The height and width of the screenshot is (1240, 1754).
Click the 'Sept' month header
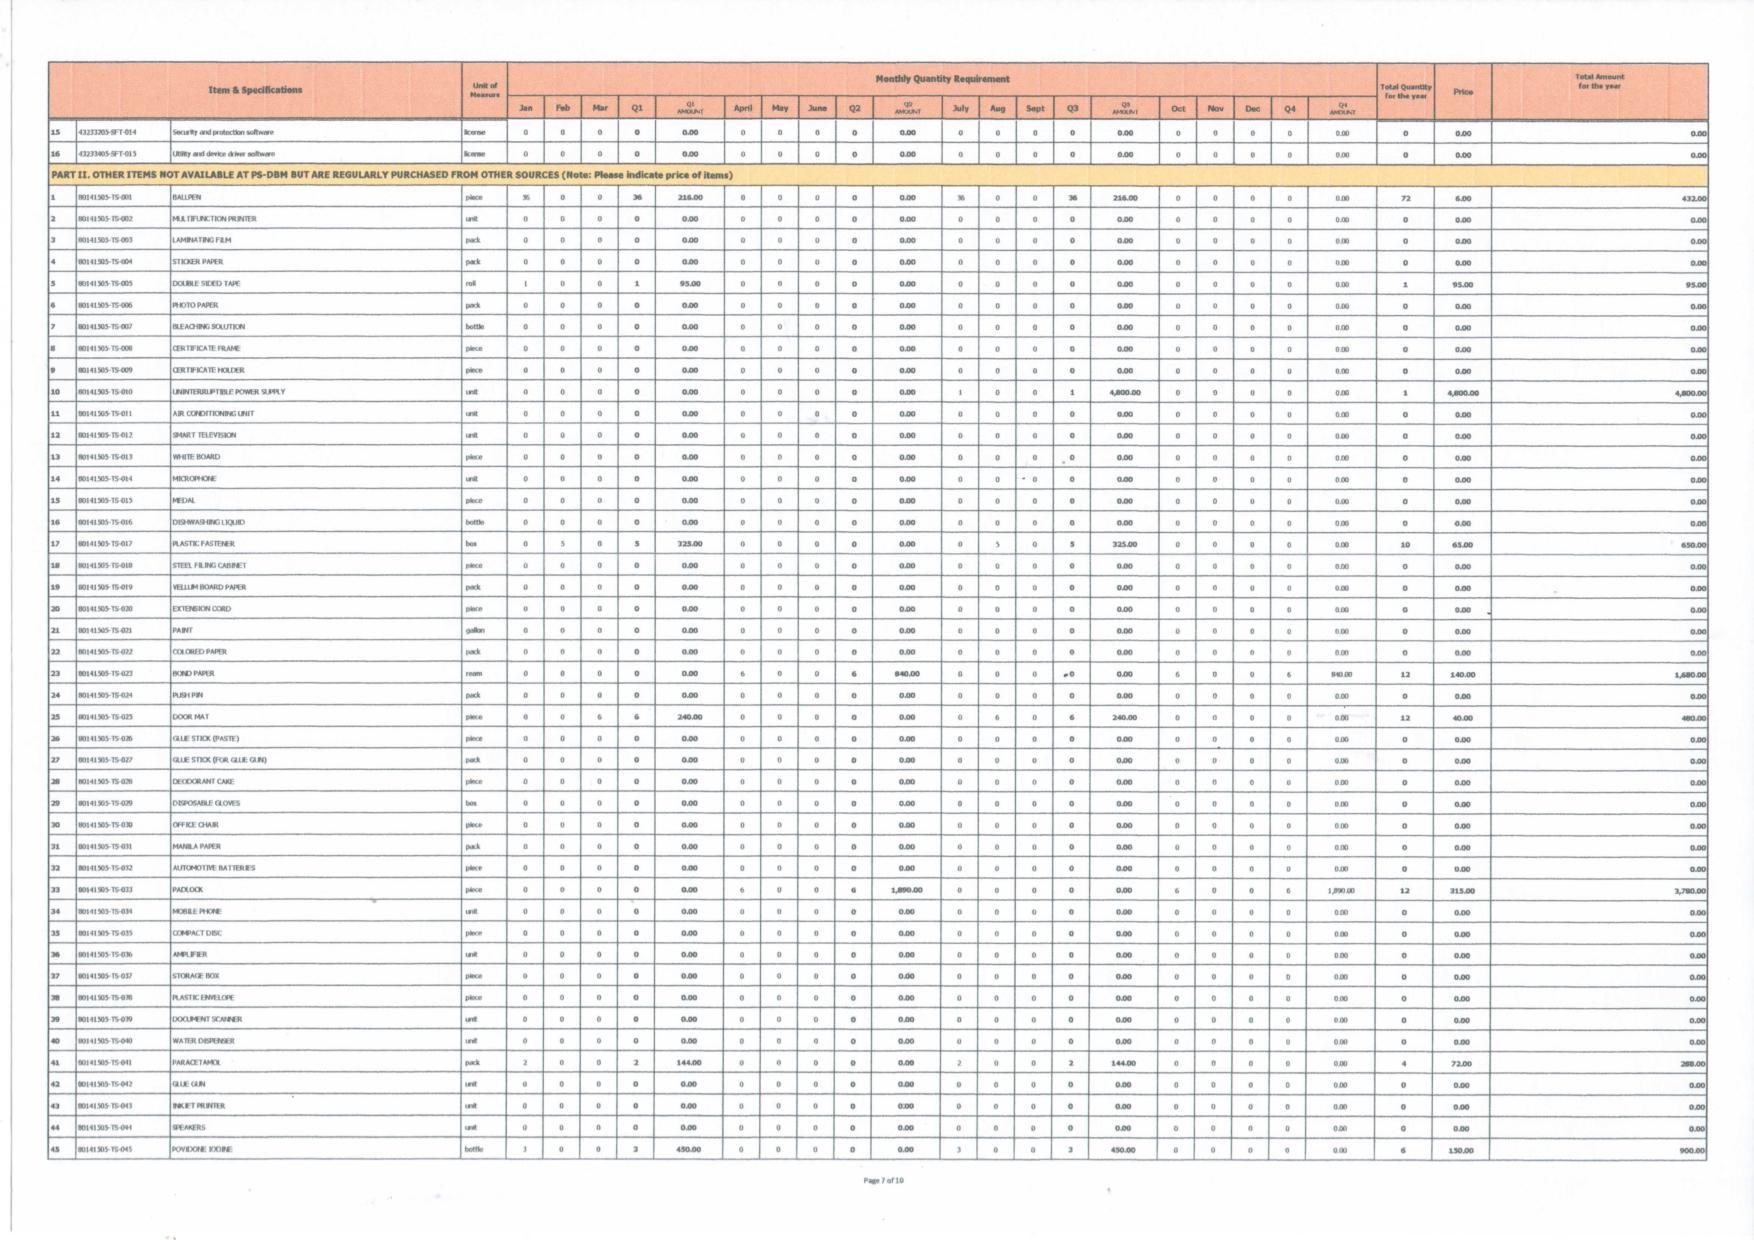click(1035, 108)
